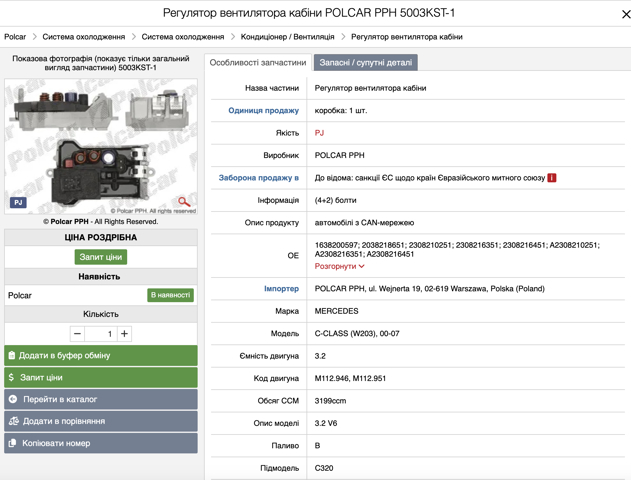
Task: Click the PJ quality badge on photo
Action: click(18, 202)
